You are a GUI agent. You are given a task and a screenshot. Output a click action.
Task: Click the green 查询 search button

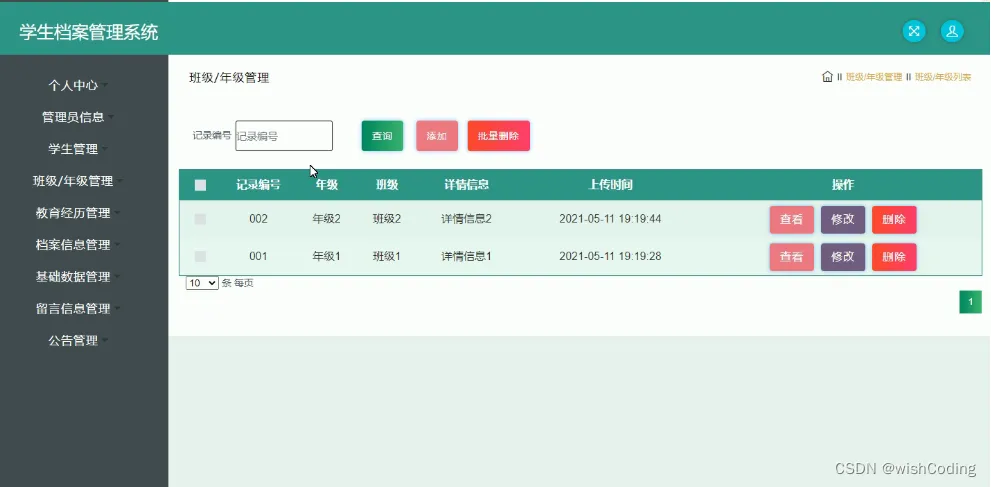tap(382, 136)
